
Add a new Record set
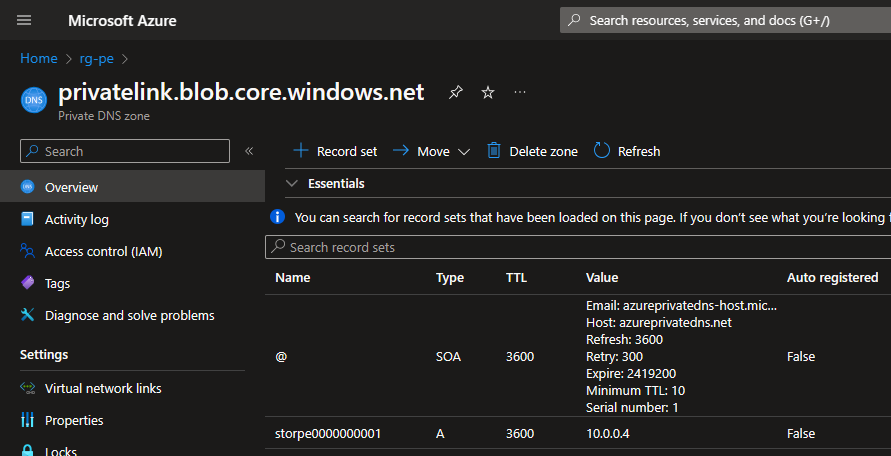[335, 151]
